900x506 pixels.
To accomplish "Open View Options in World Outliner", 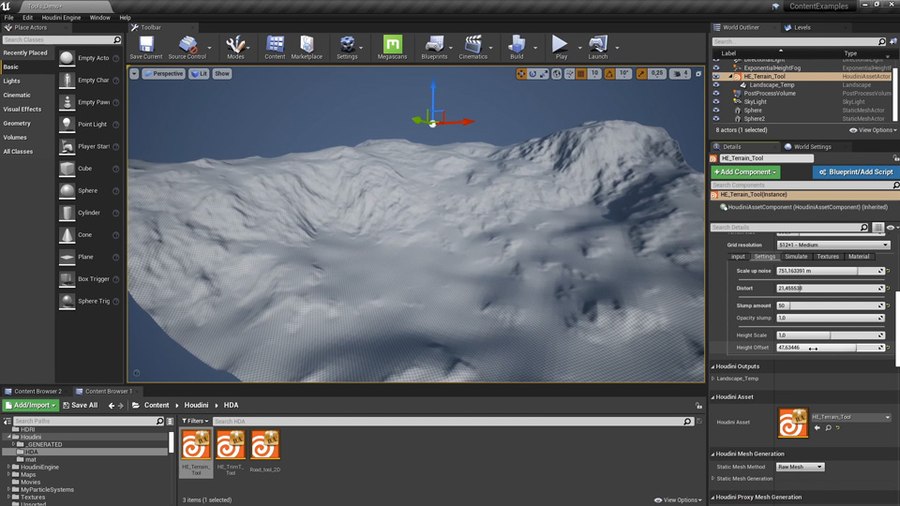I will point(873,130).
